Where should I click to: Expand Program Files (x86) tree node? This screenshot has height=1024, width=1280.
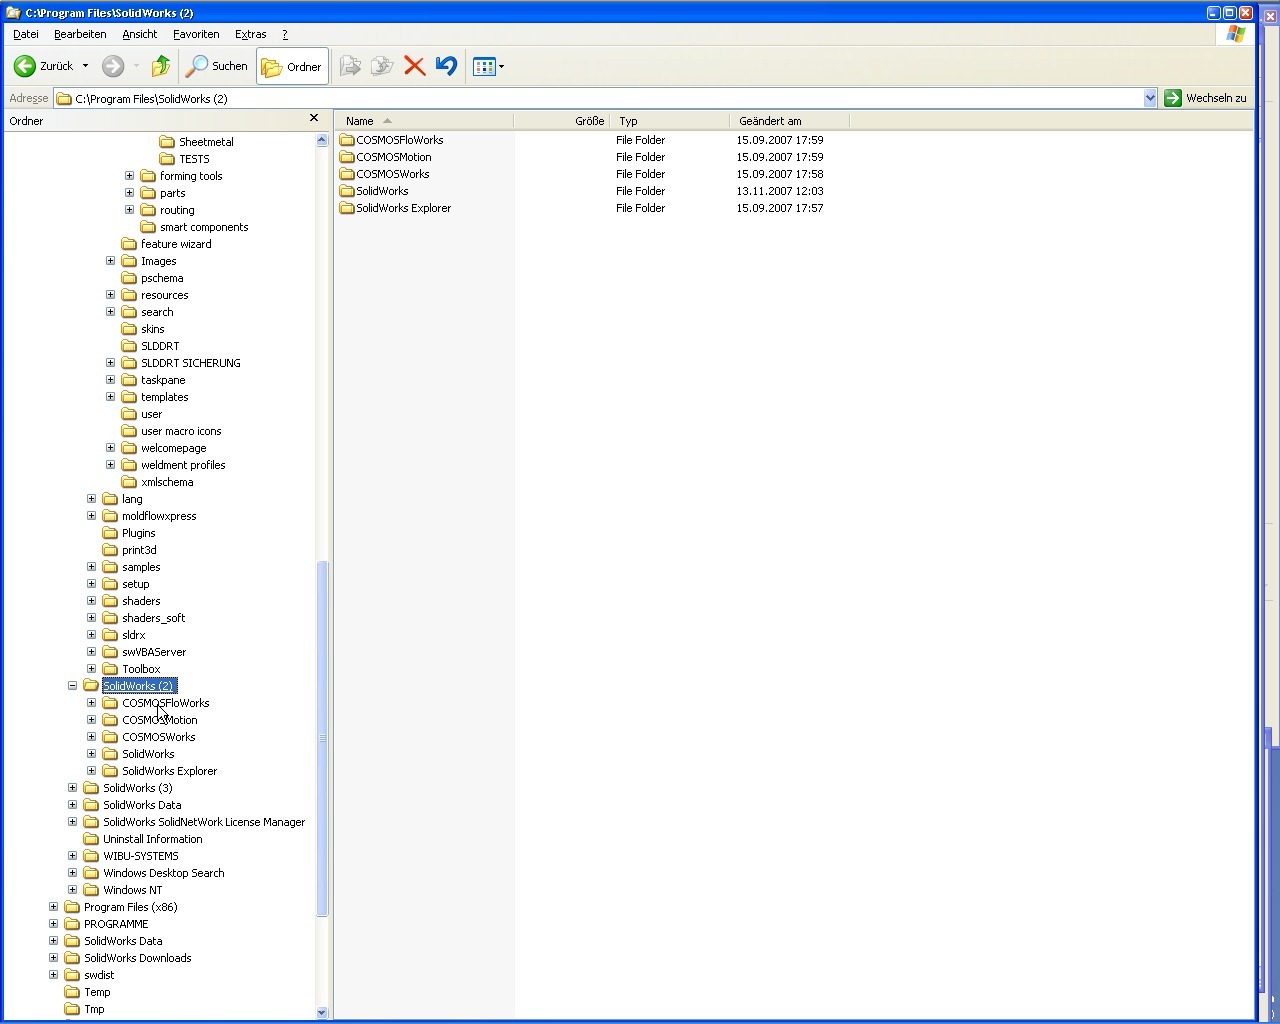click(53, 907)
